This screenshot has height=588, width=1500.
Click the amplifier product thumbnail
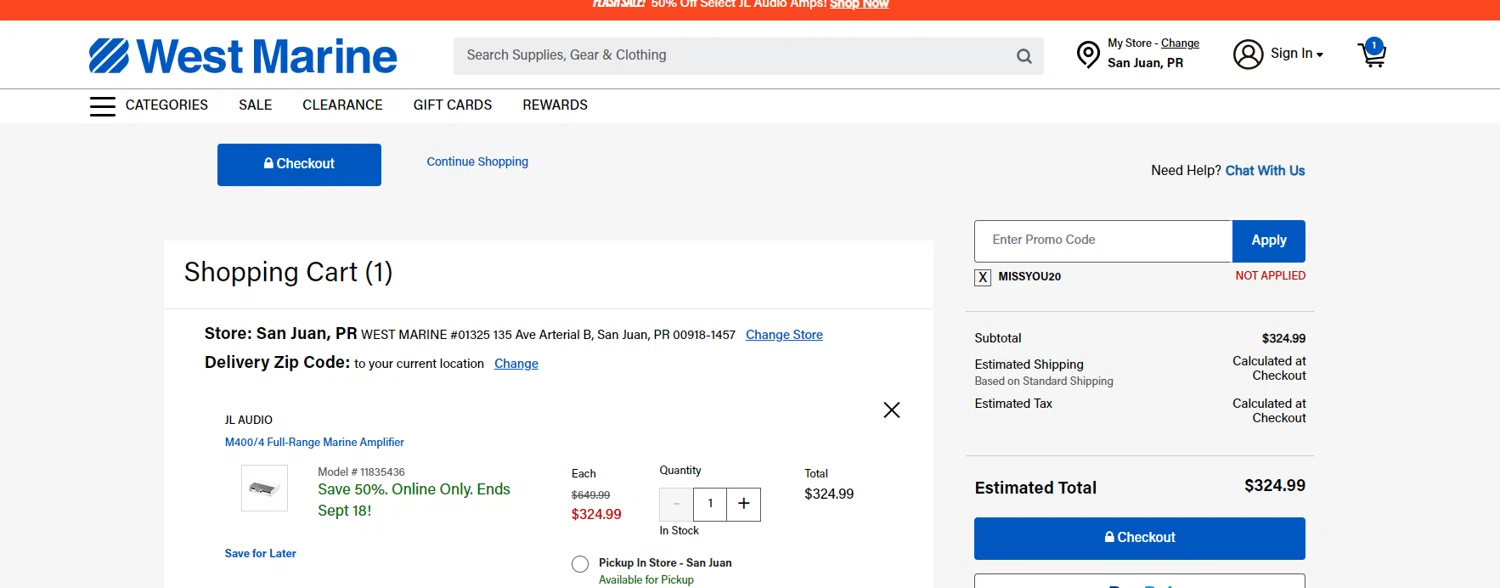point(264,488)
